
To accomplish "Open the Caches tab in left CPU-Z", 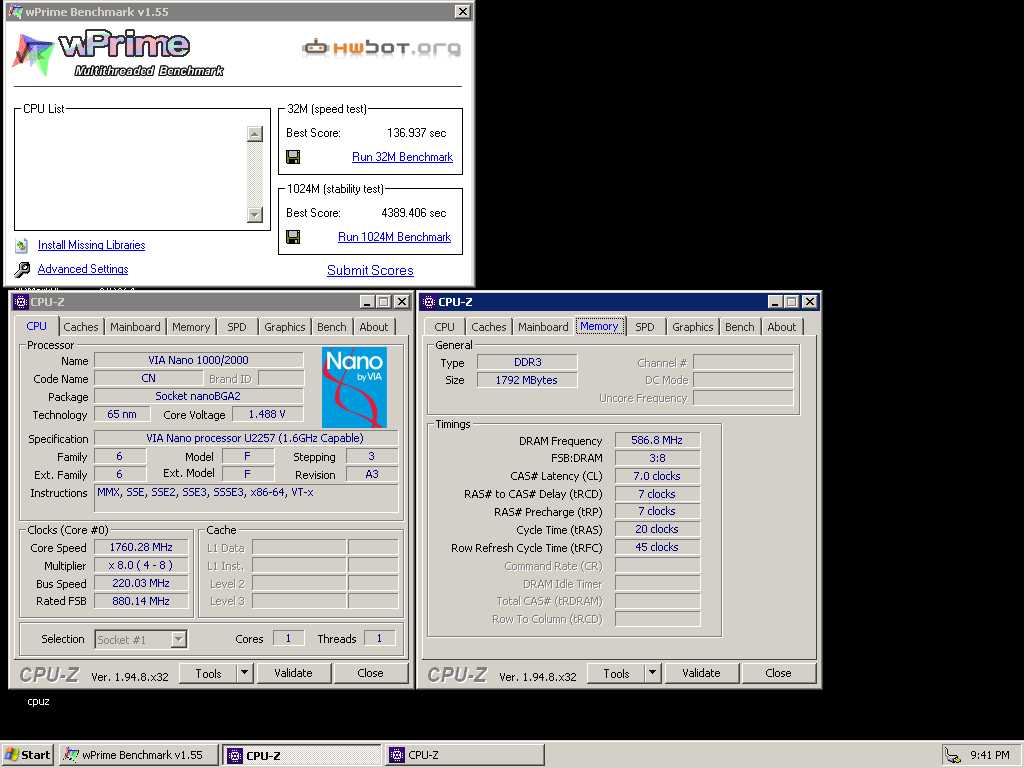I will coord(81,327).
